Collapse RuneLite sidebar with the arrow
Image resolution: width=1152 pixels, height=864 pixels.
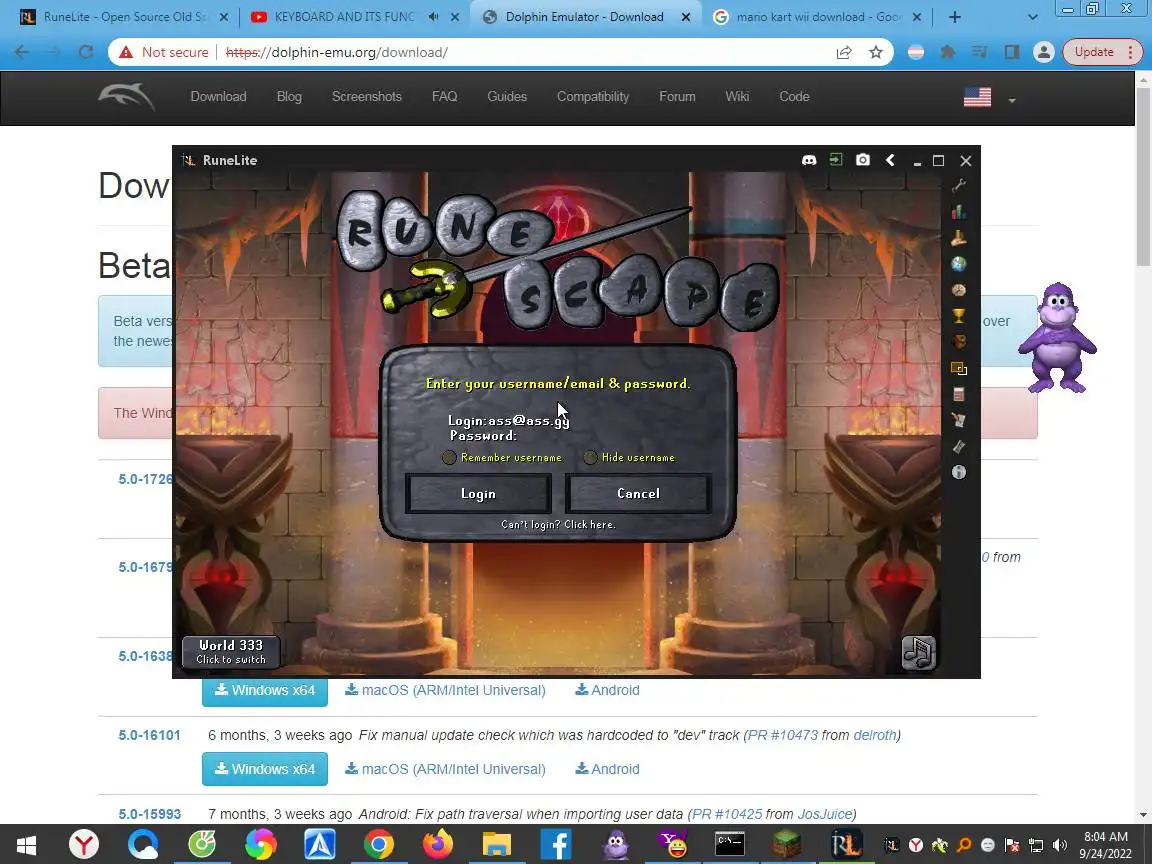pyautogui.click(x=890, y=159)
